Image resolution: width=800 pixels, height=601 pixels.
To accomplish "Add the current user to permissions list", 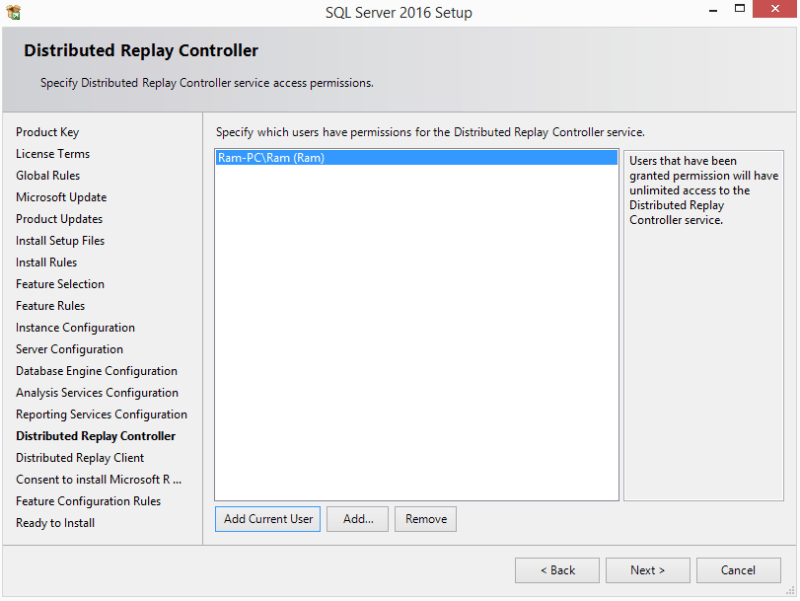I will tap(268, 519).
